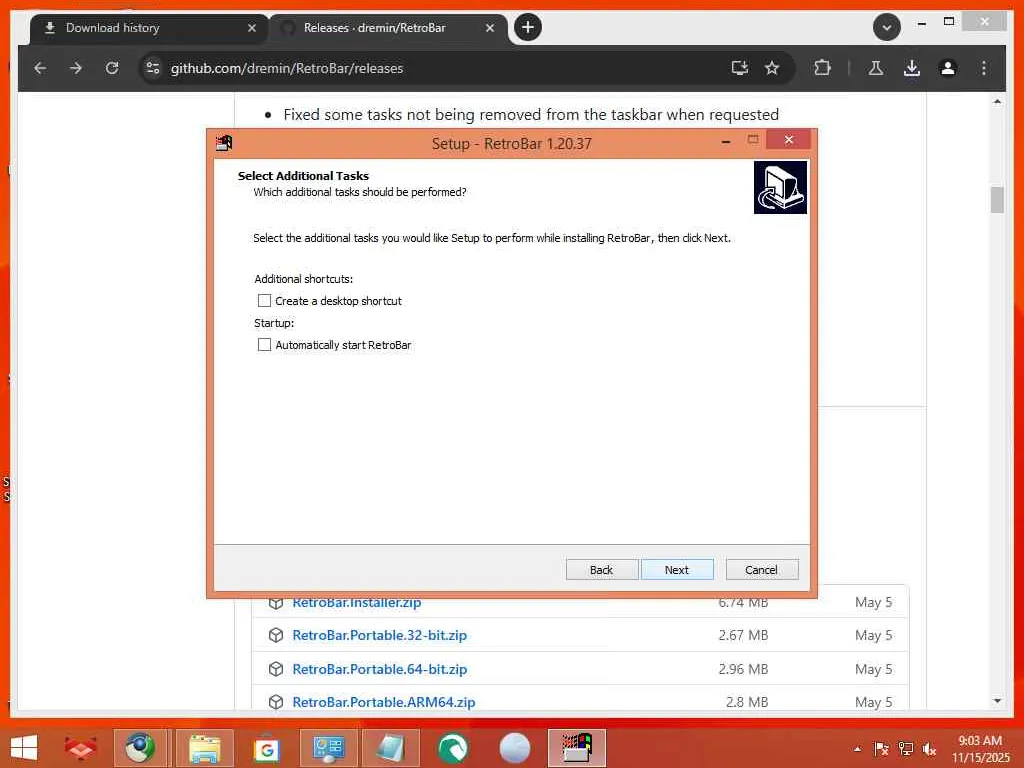Click the page scrollbar down arrow
The image size is (1024, 768).
(x=997, y=701)
